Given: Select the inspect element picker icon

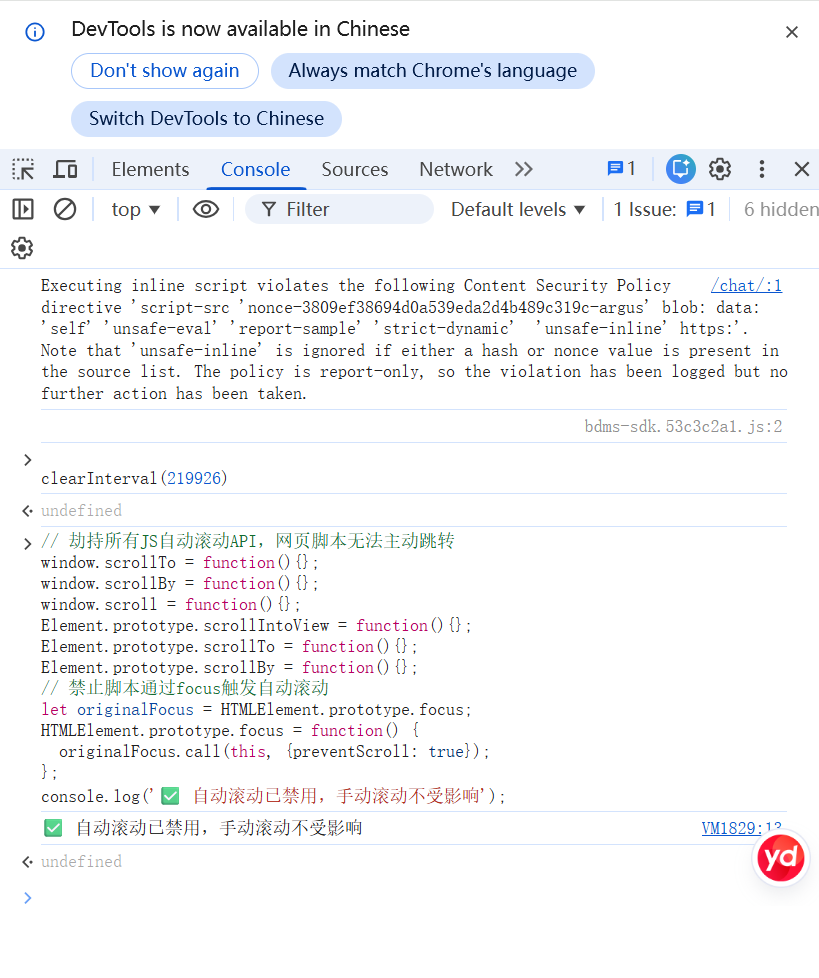Looking at the screenshot, I should tap(23, 169).
